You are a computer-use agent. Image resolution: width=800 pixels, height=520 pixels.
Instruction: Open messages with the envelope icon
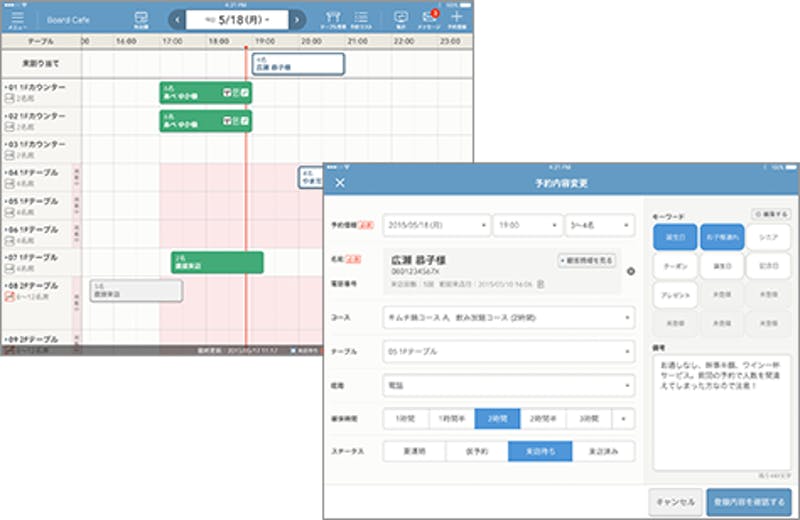click(x=430, y=19)
